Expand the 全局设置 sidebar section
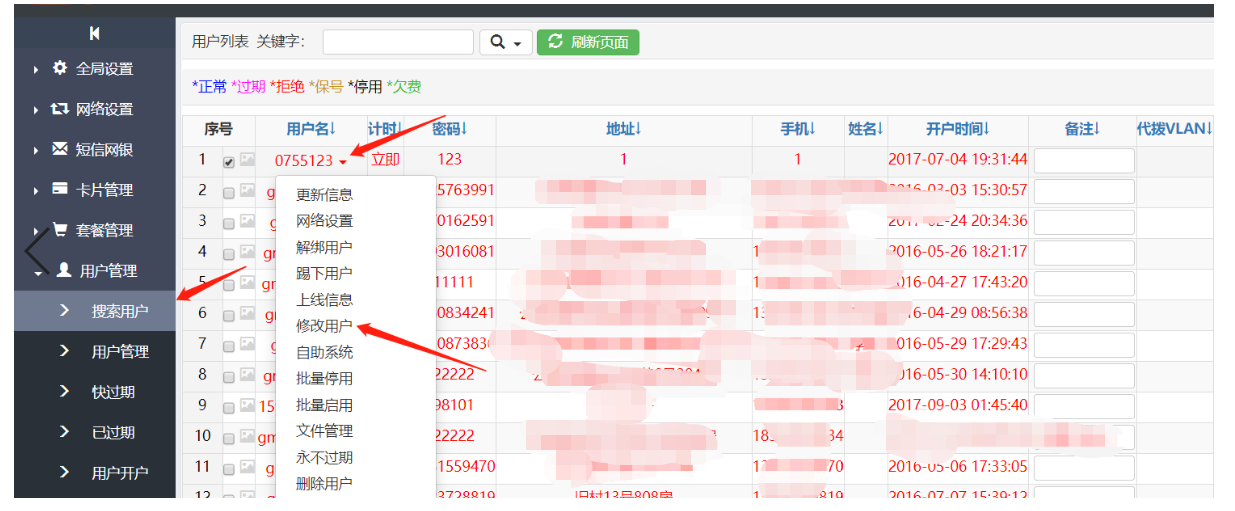The height and width of the screenshot is (511, 1235). point(104,69)
